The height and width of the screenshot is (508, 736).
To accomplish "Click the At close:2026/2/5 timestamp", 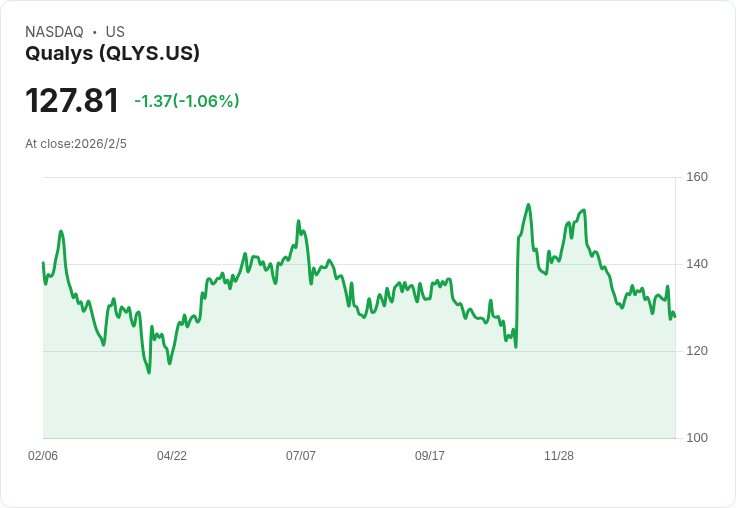I will pyautogui.click(x=76, y=144).
